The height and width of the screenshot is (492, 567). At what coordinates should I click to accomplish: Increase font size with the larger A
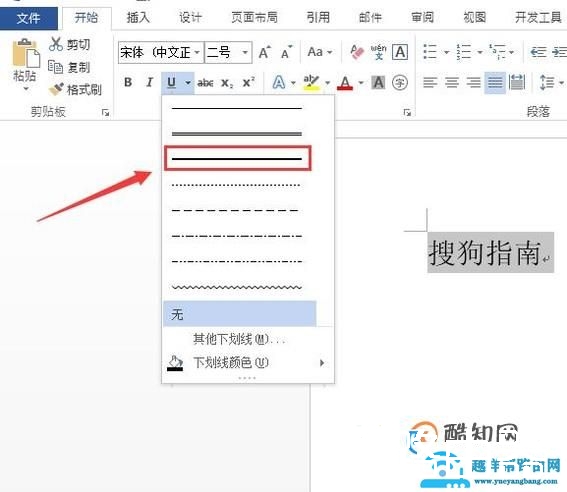point(264,52)
